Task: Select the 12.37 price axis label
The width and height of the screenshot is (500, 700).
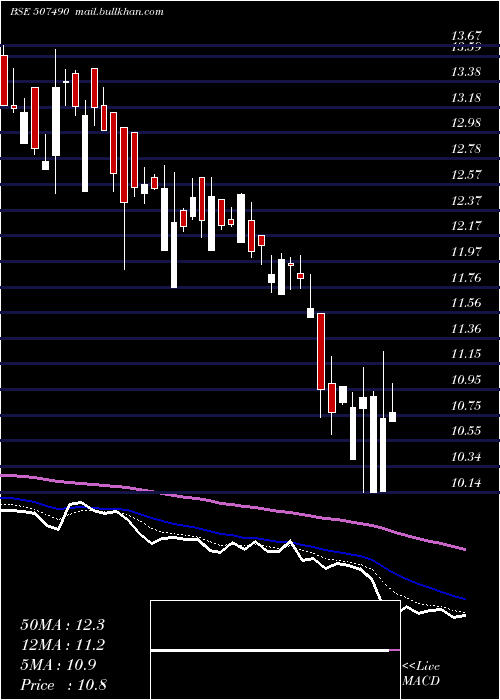Action: tap(466, 200)
